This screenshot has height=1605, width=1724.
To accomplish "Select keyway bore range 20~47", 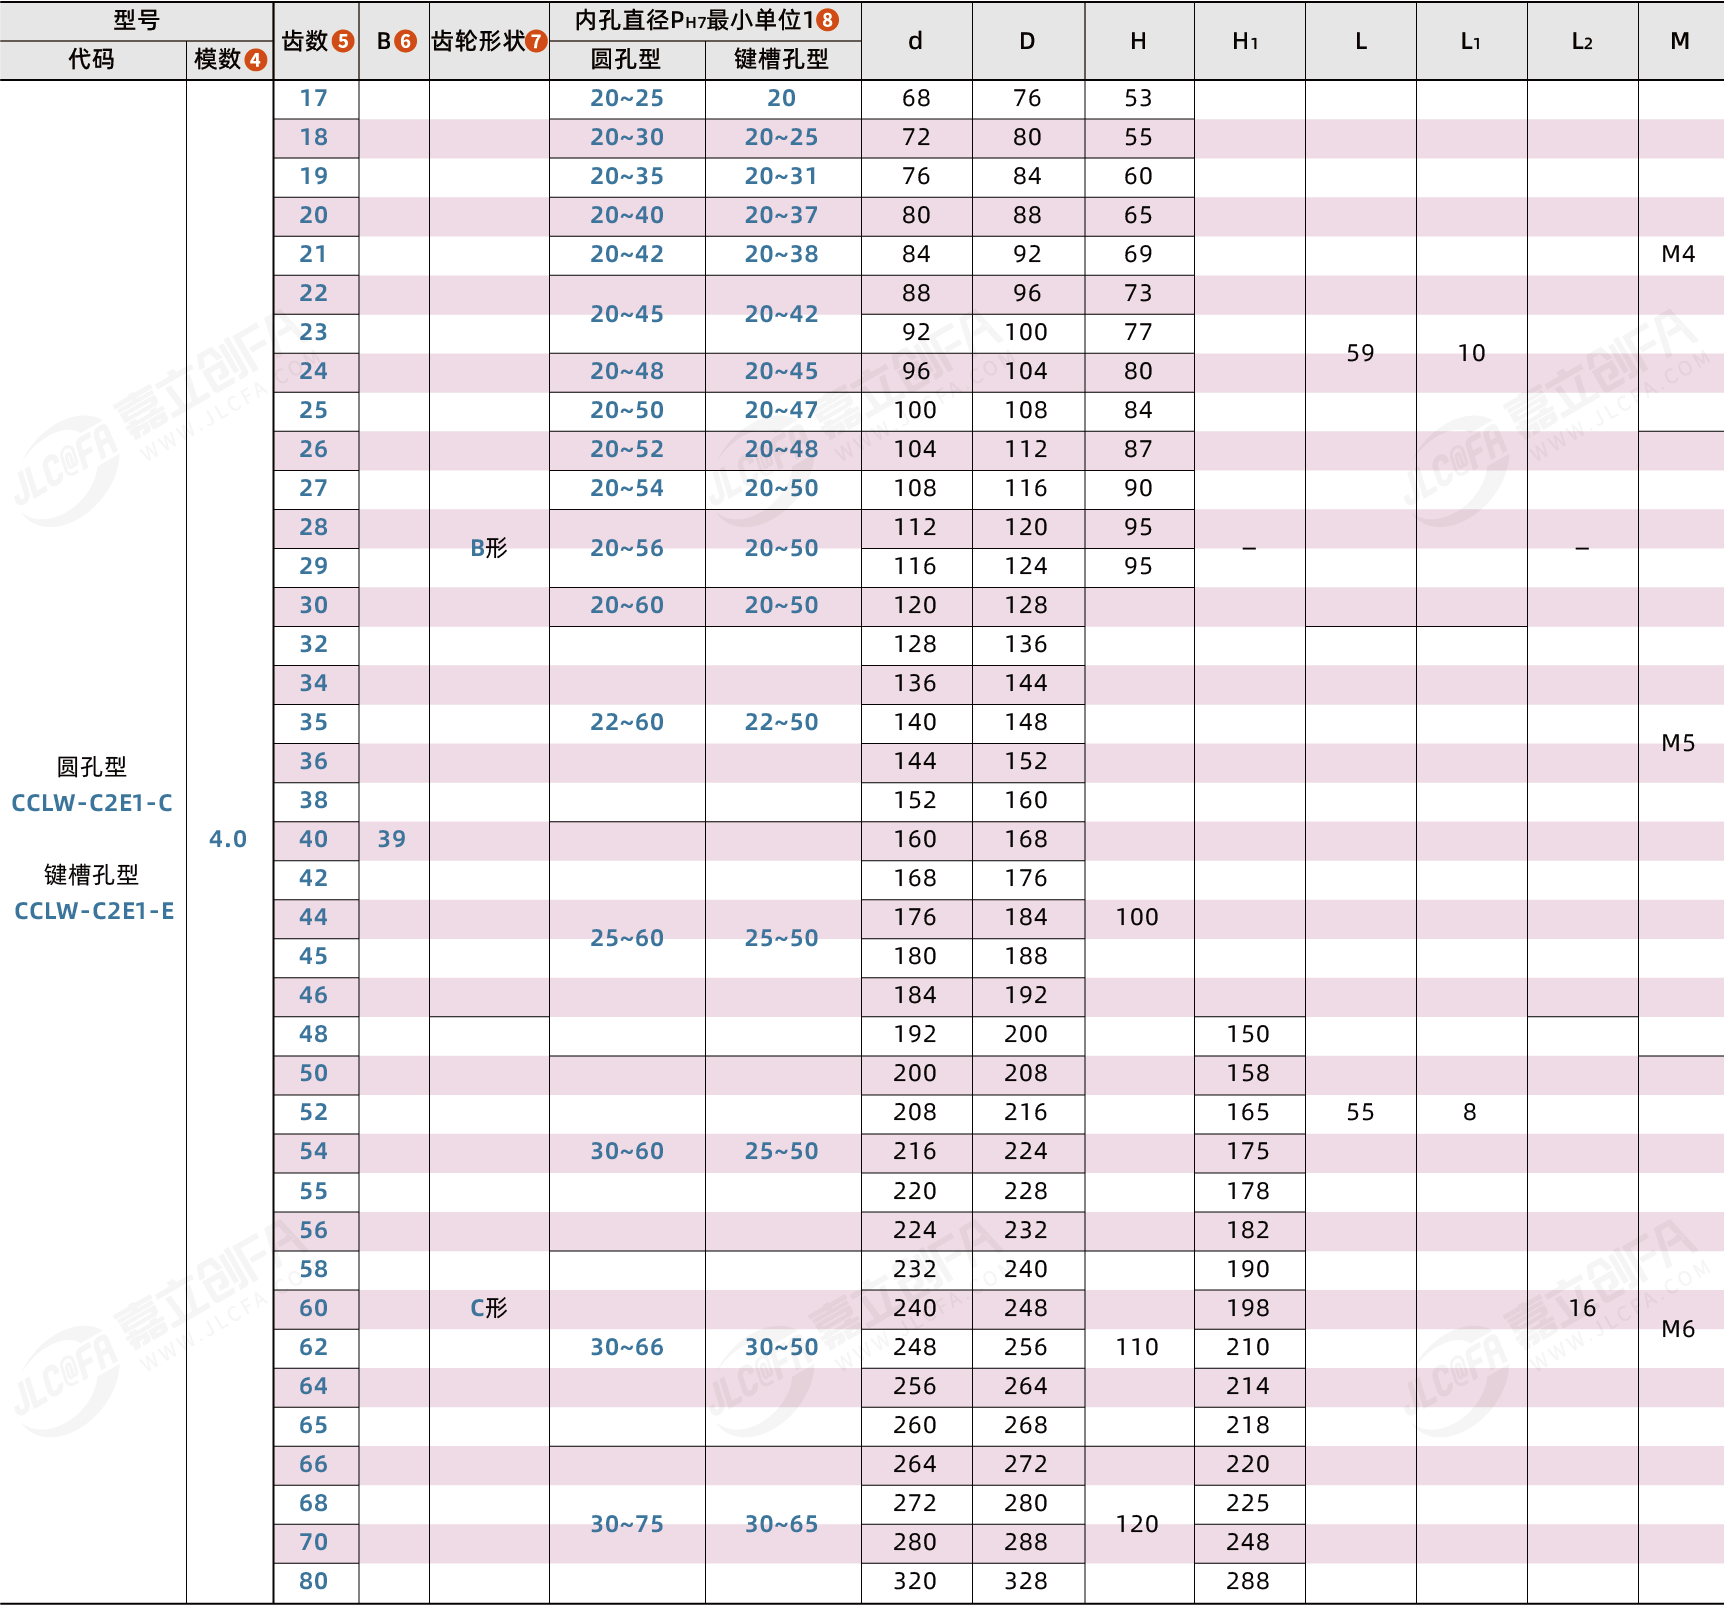I will (782, 410).
